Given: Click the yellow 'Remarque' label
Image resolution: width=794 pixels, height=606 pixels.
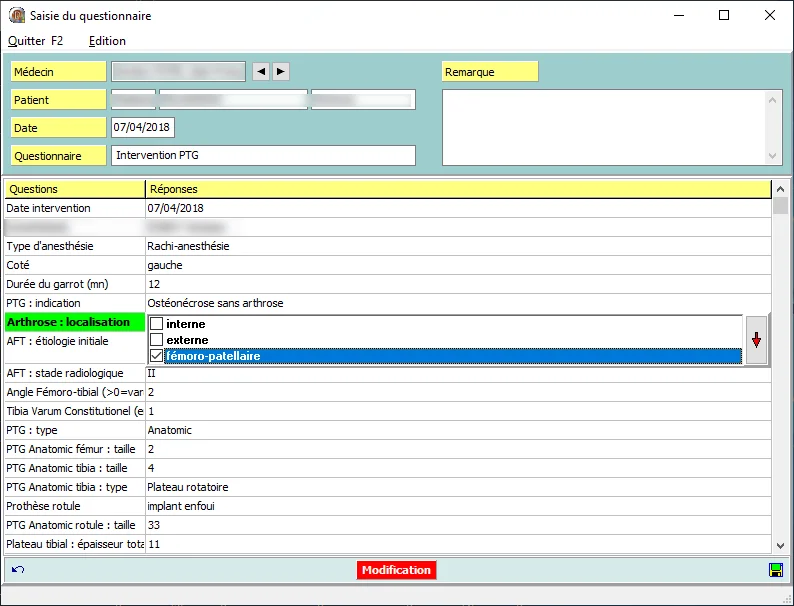Looking at the screenshot, I should [x=490, y=71].
